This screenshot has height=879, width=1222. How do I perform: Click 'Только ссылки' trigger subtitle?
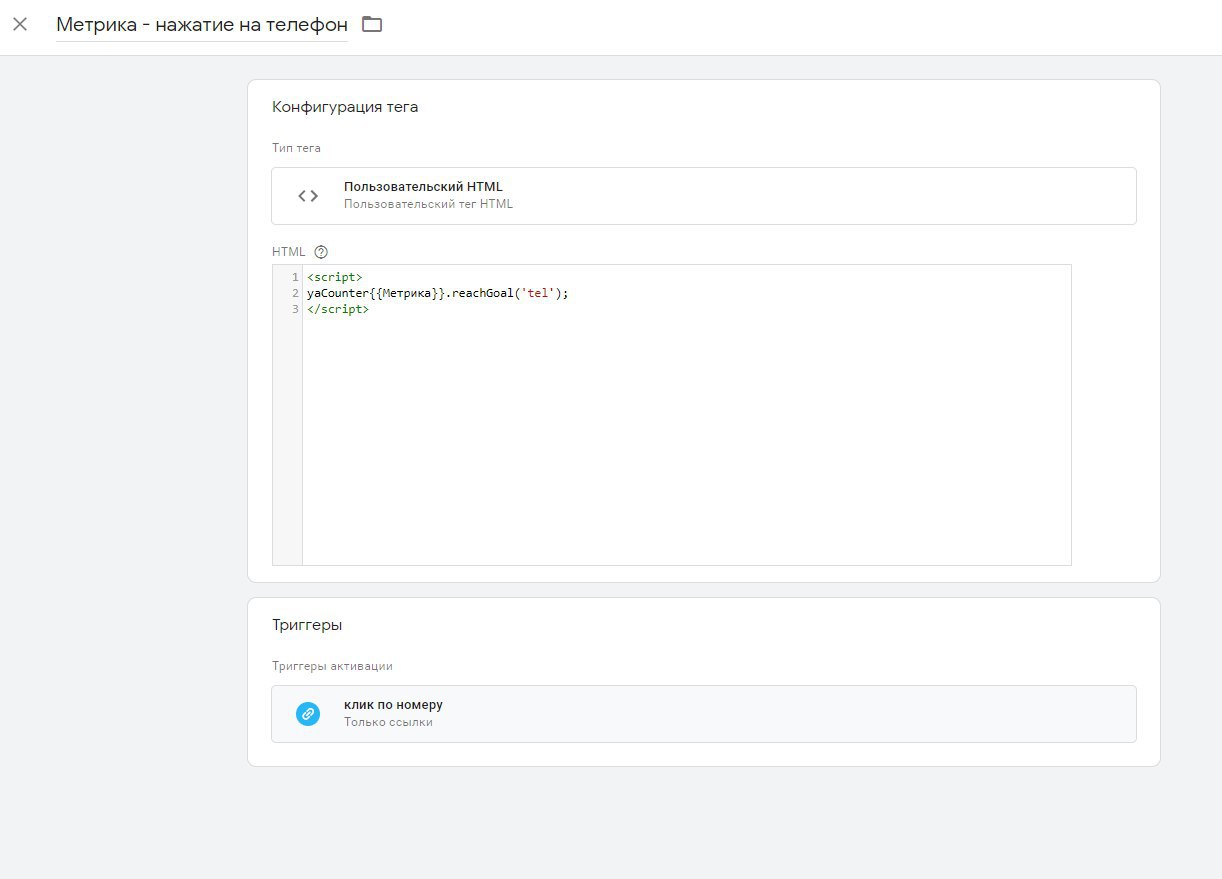[x=388, y=722]
